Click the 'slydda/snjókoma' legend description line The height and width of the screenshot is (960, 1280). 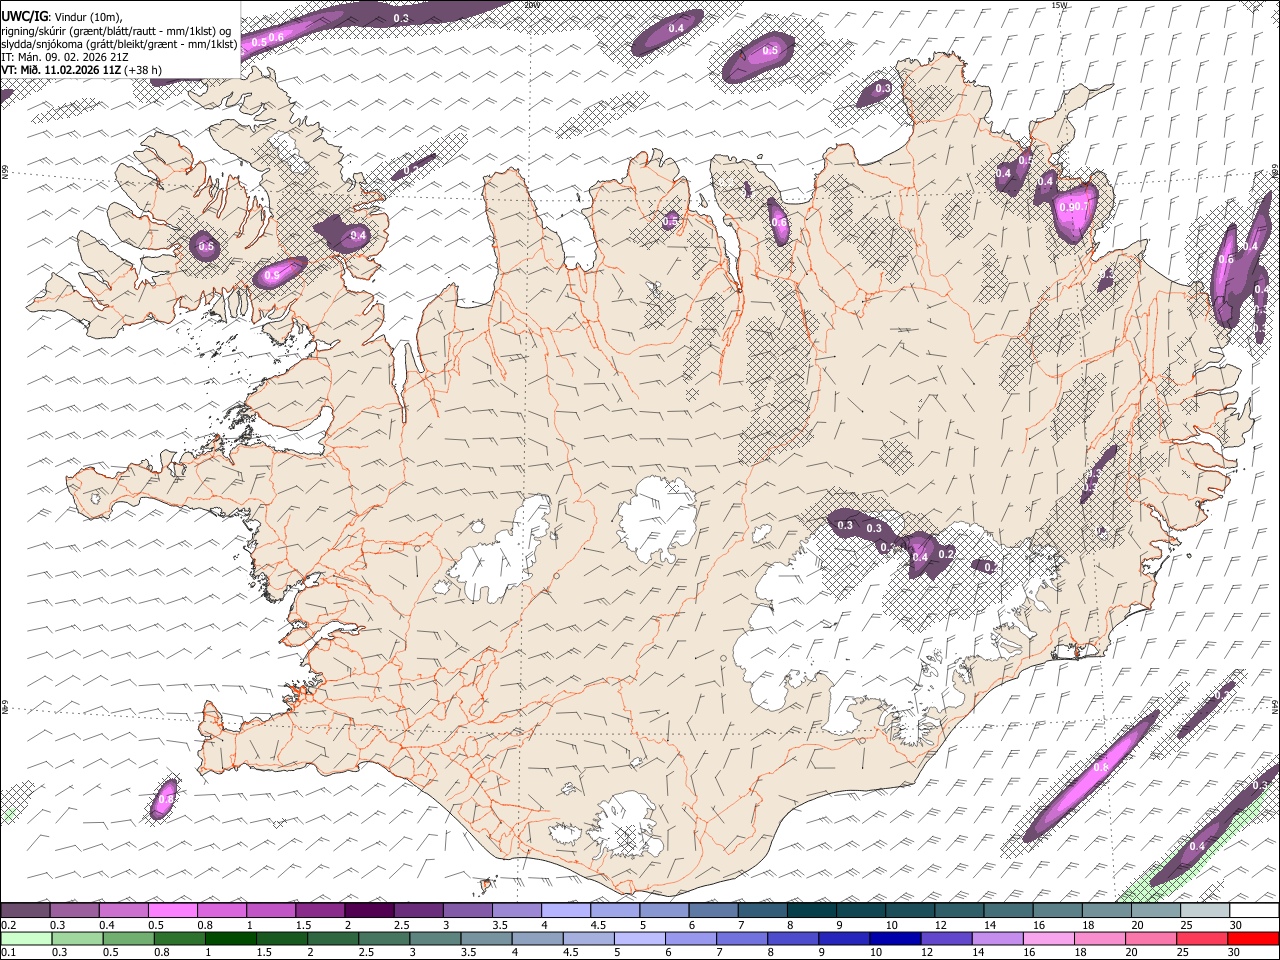120,44
